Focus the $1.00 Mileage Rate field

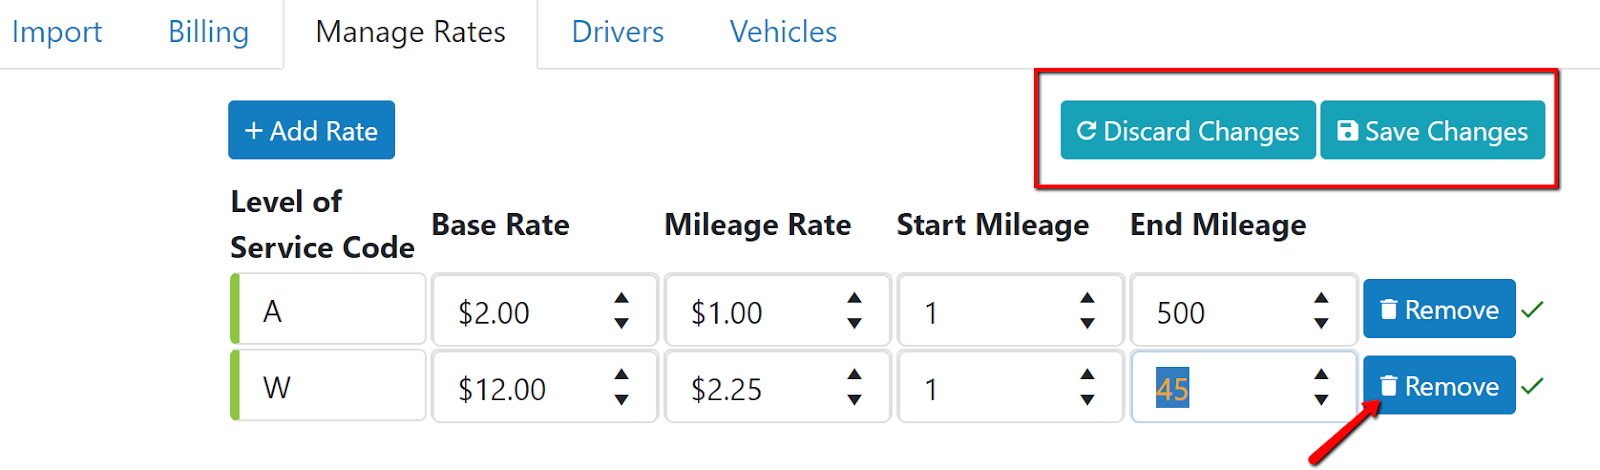777,310
